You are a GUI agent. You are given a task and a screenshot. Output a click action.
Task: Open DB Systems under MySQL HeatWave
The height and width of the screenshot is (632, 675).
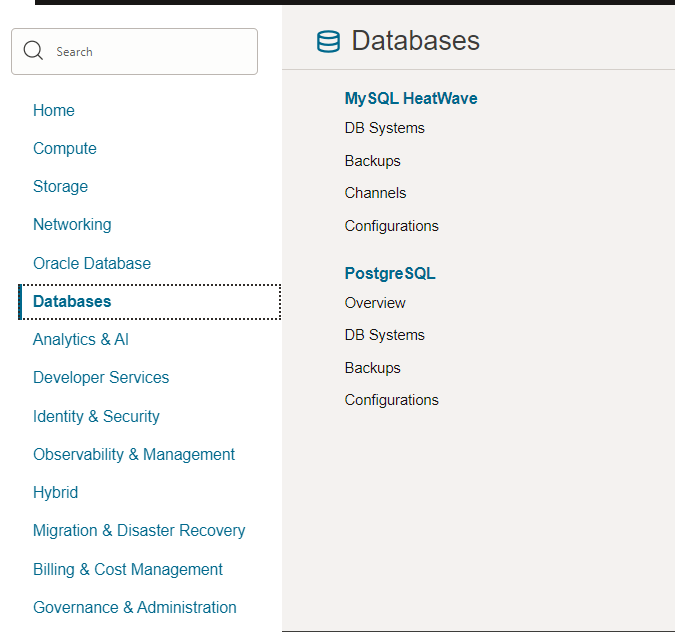click(x=385, y=128)
